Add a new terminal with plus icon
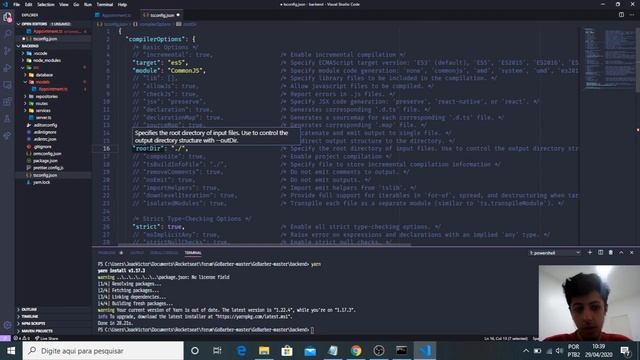Screen dimensions: 640x360 590,253
